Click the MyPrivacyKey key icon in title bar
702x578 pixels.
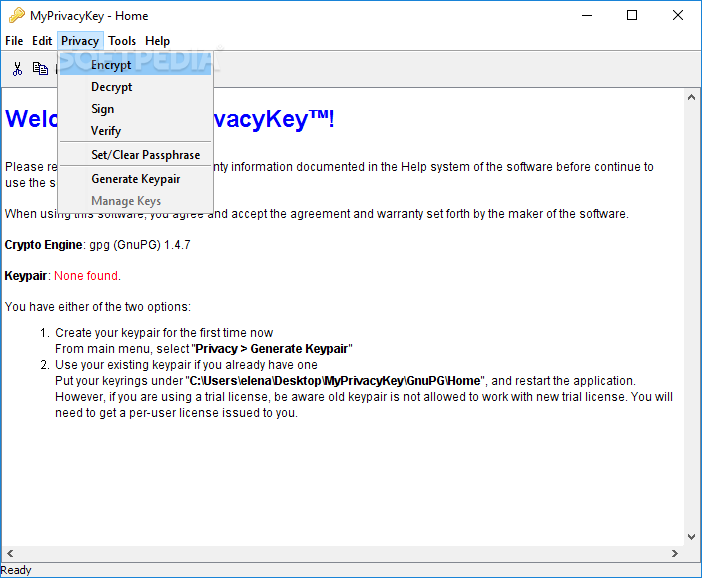[17, 15]
